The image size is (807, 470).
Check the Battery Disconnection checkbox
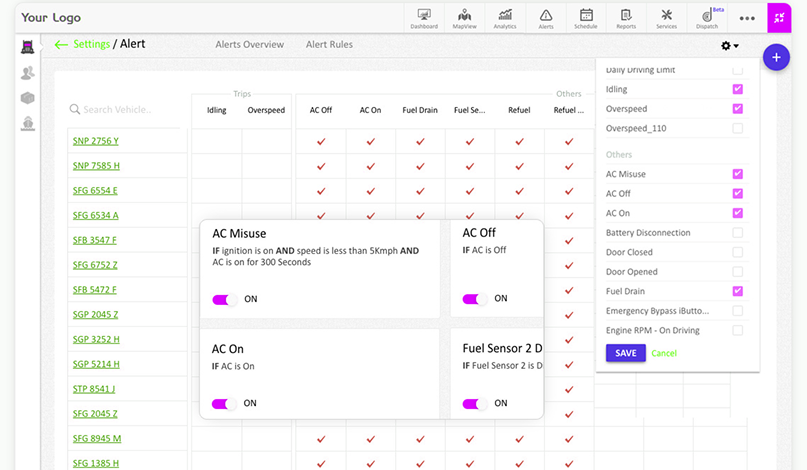[737, 233]
